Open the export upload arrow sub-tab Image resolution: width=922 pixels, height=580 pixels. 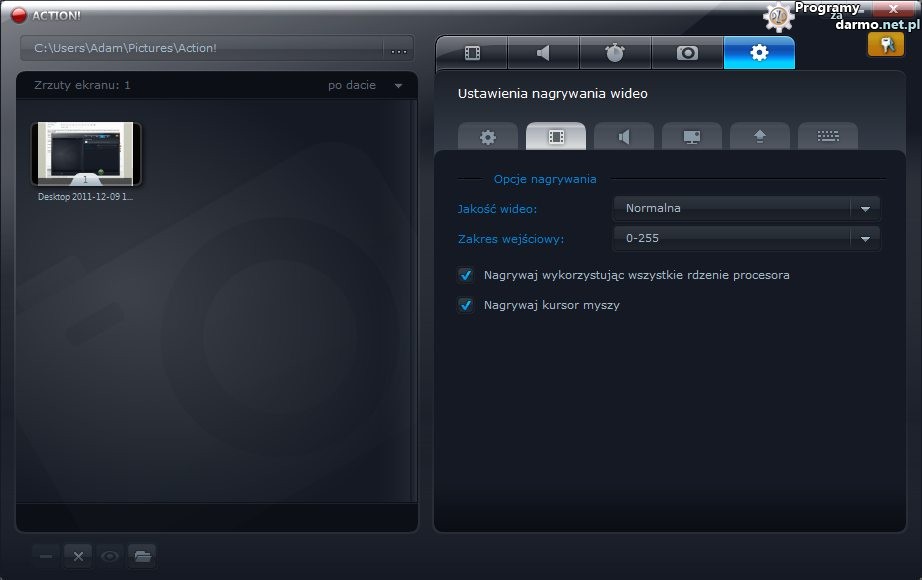(760, 137)
